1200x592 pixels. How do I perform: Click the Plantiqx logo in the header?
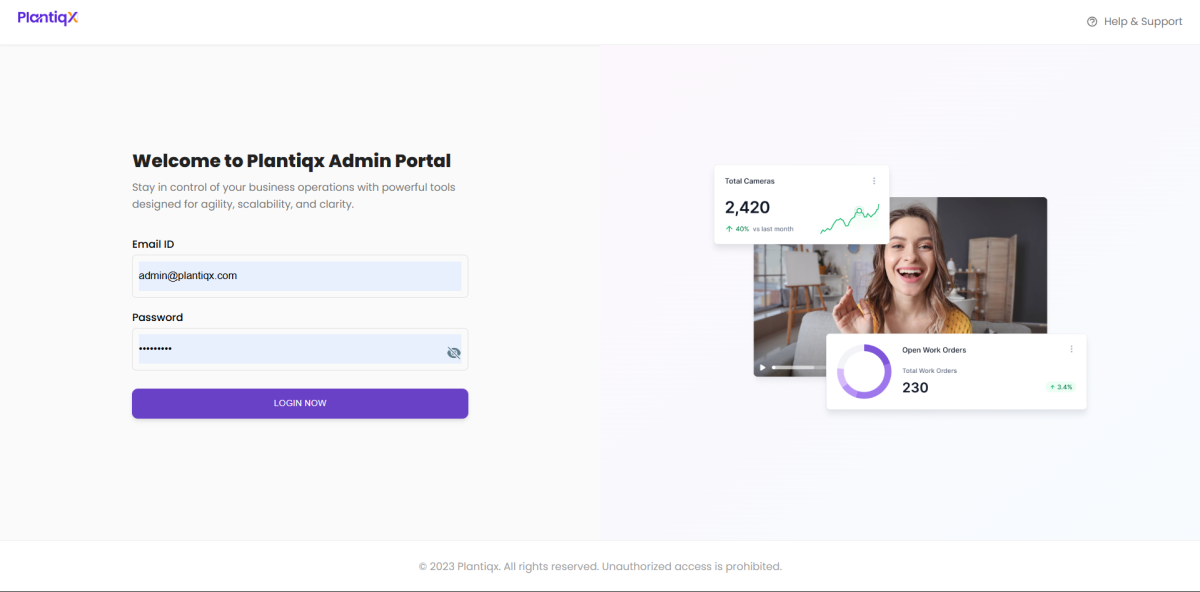47,17
